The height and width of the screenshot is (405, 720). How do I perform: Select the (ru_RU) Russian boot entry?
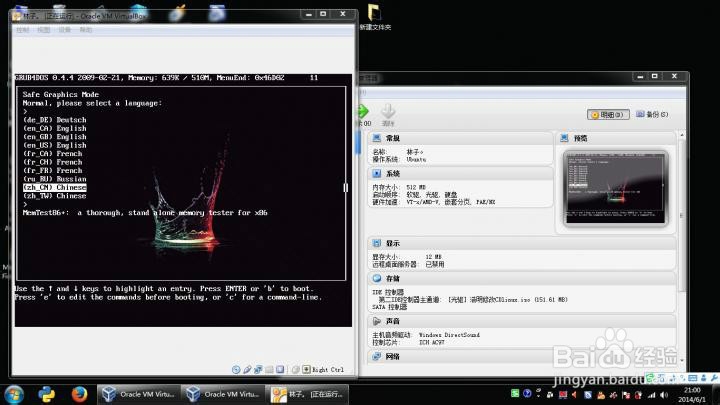tap(55, 179)
